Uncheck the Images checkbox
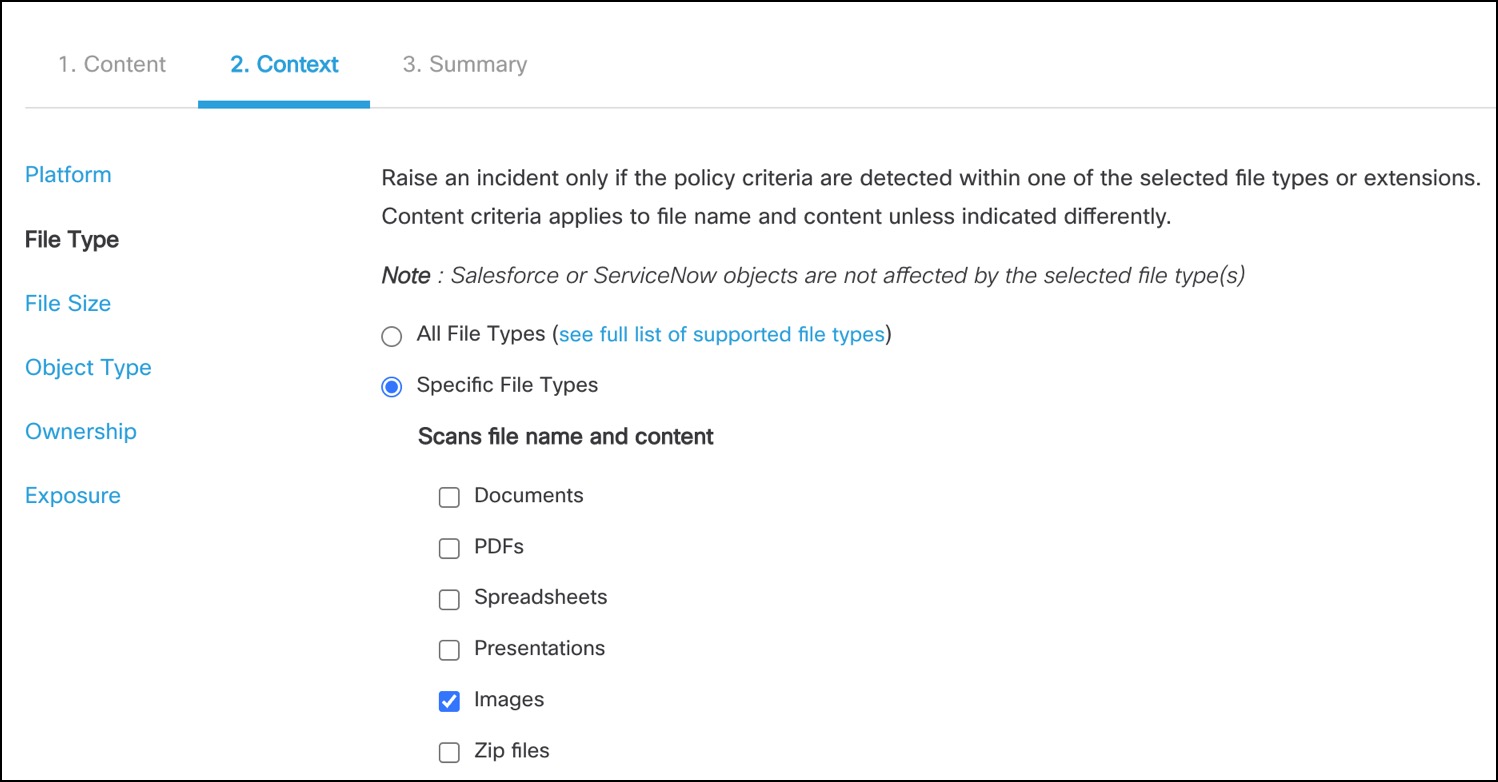The image size is (1498, 782). pyautogui.click(x=450, y=701)
